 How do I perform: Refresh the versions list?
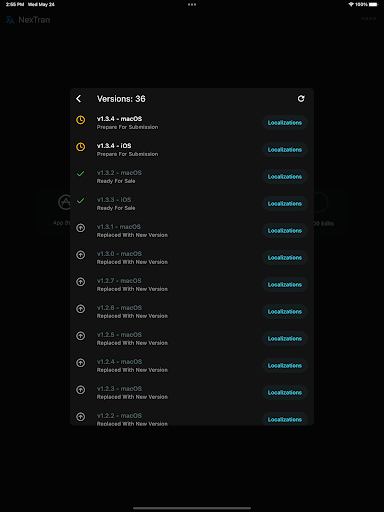click(x=301, y=99)
